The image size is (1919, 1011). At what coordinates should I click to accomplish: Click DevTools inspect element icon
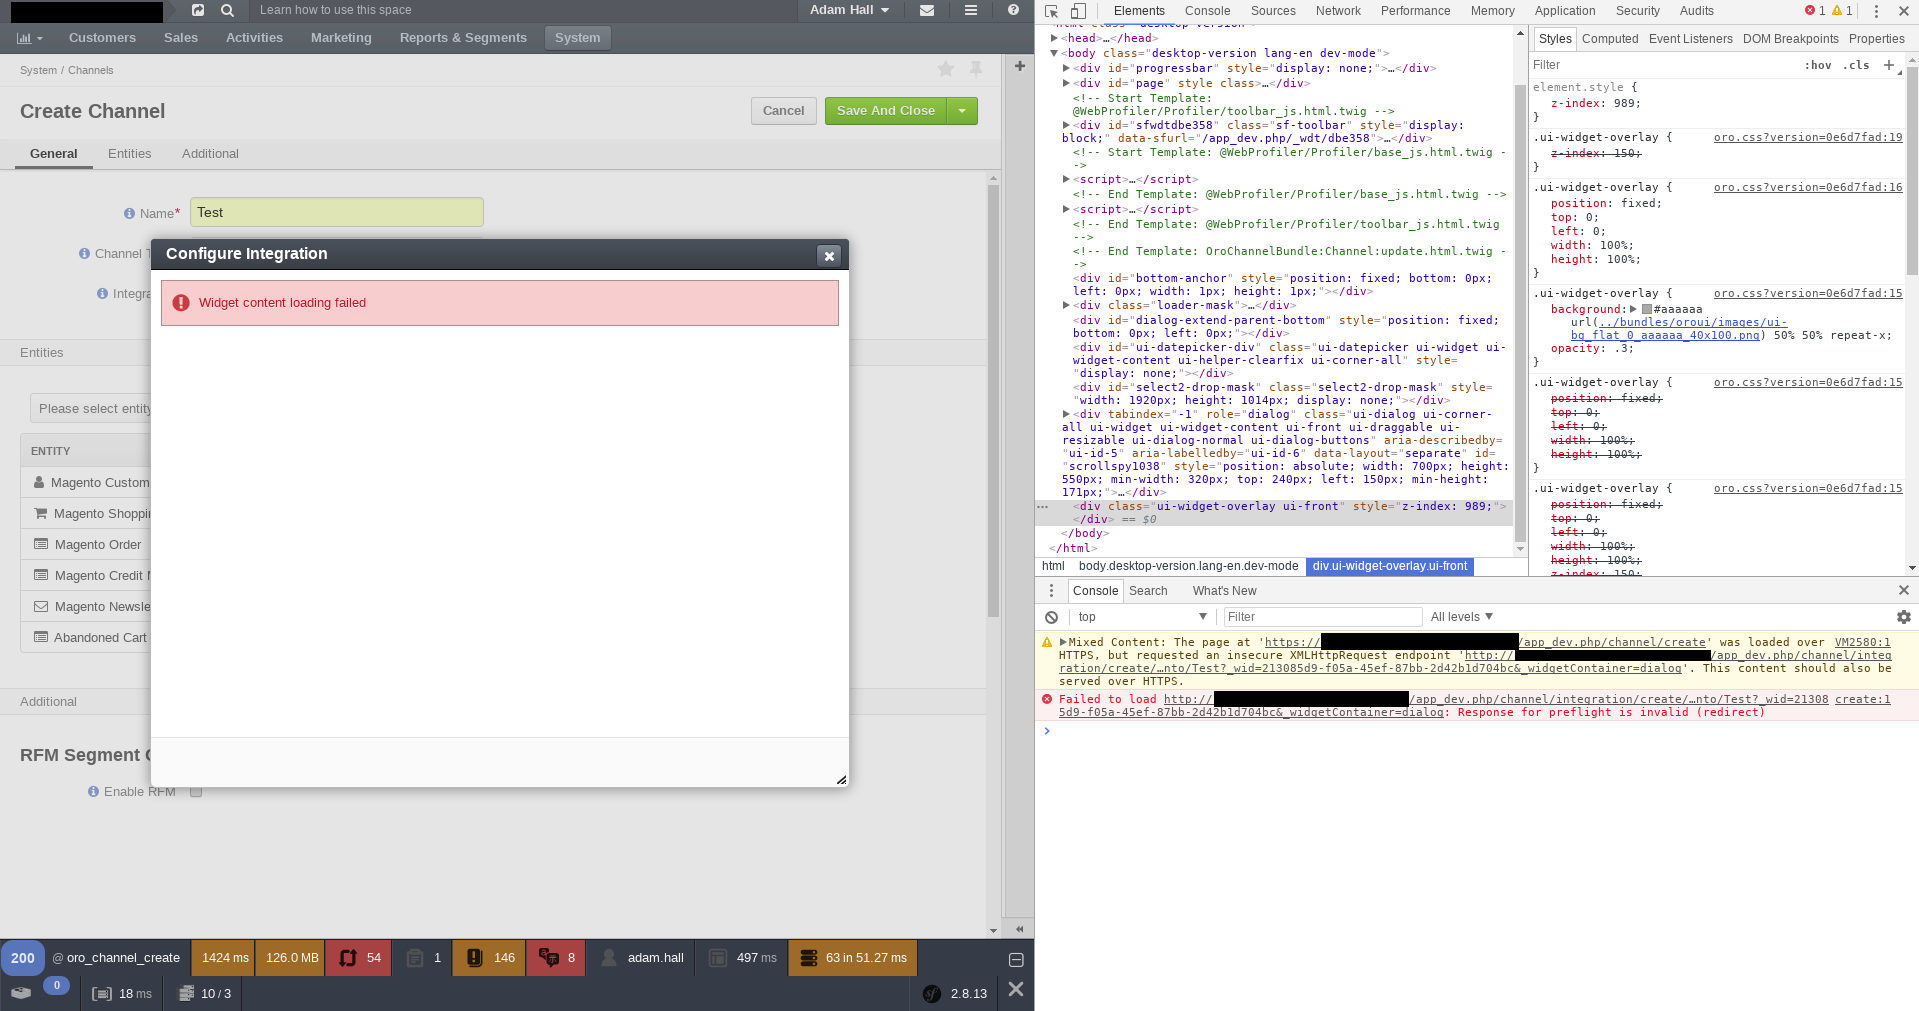(1051, 11)
